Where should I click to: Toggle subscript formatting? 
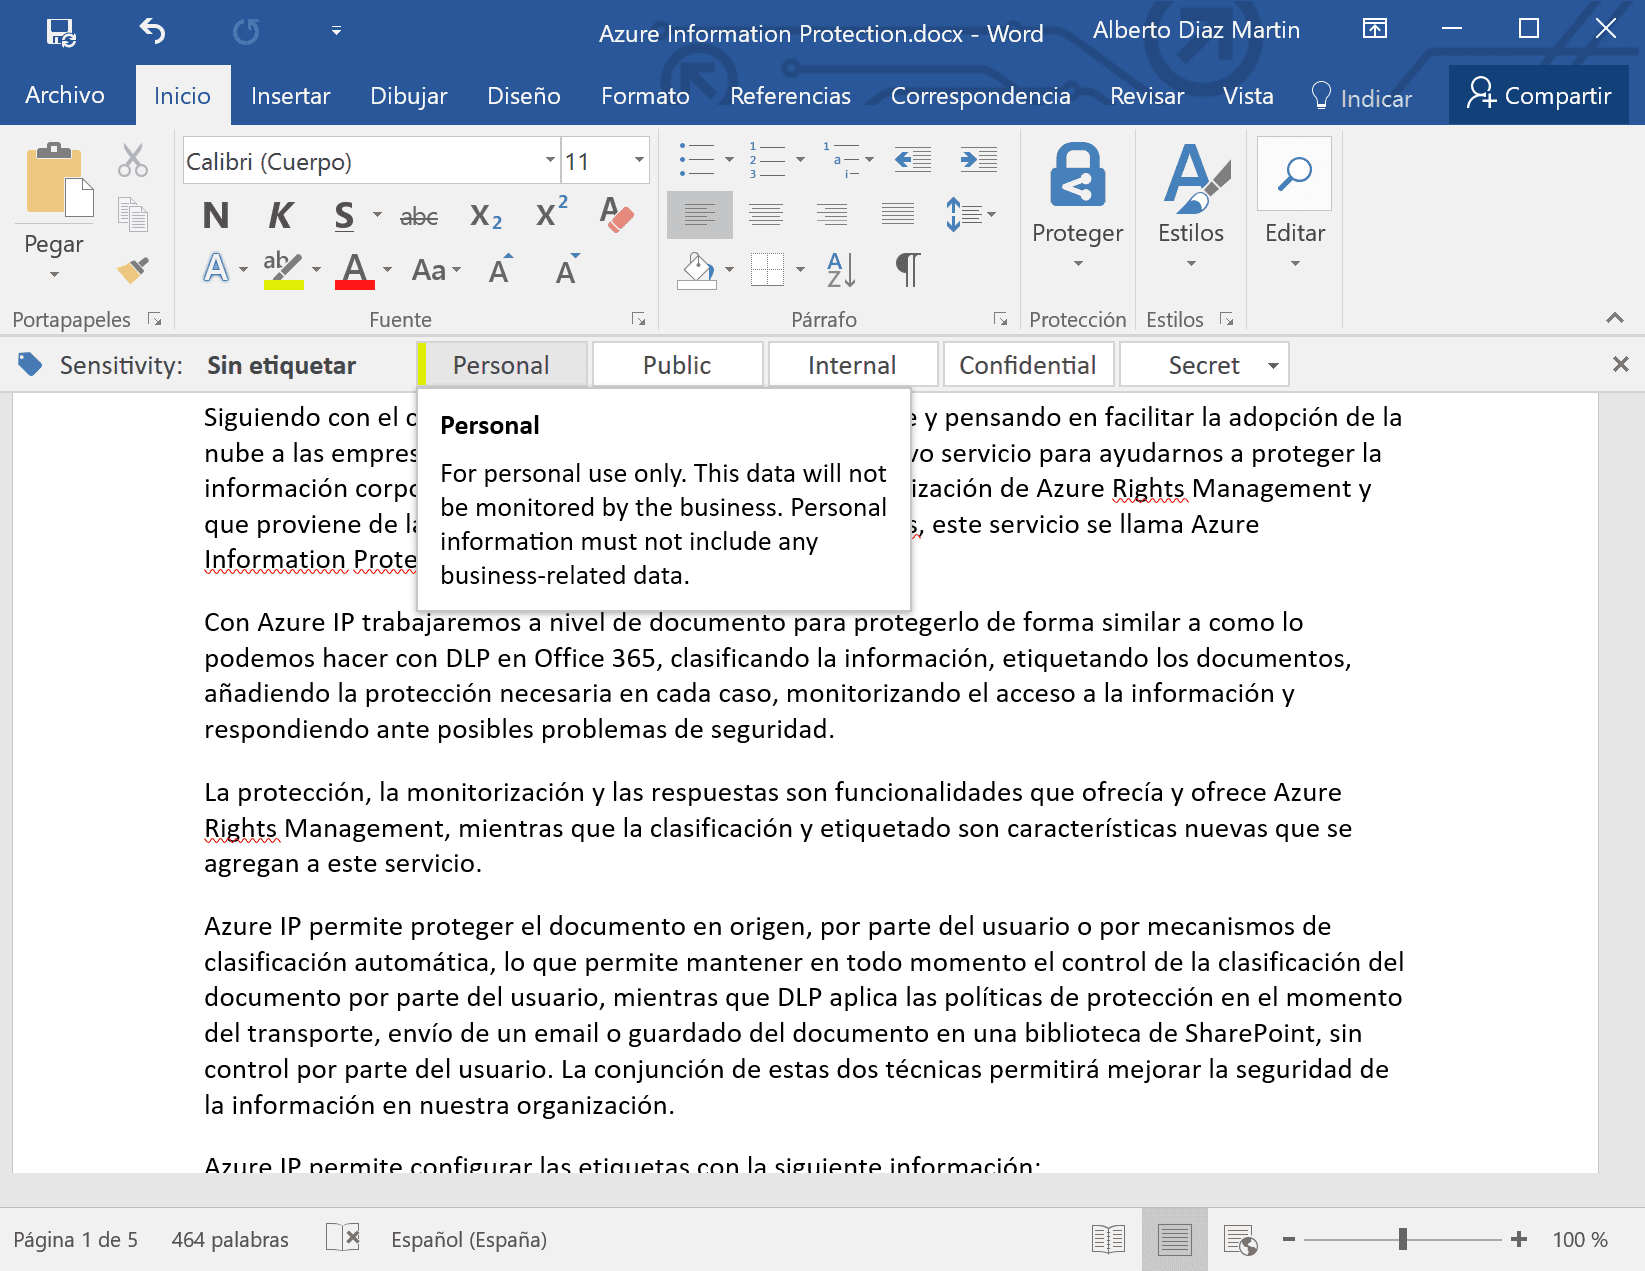pos(486,215)
